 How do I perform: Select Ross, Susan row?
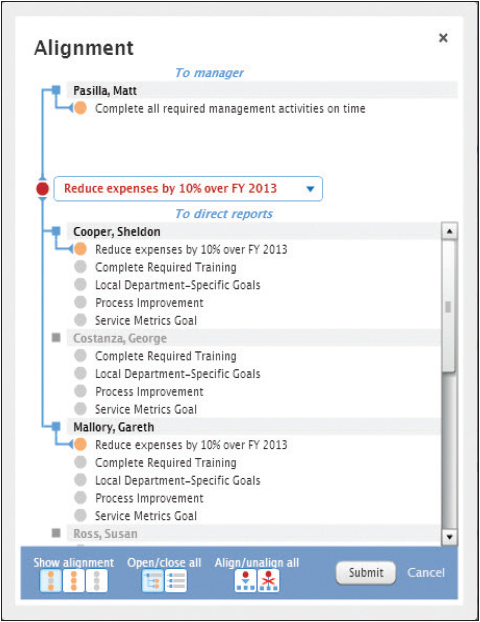[x=254, y=533]
